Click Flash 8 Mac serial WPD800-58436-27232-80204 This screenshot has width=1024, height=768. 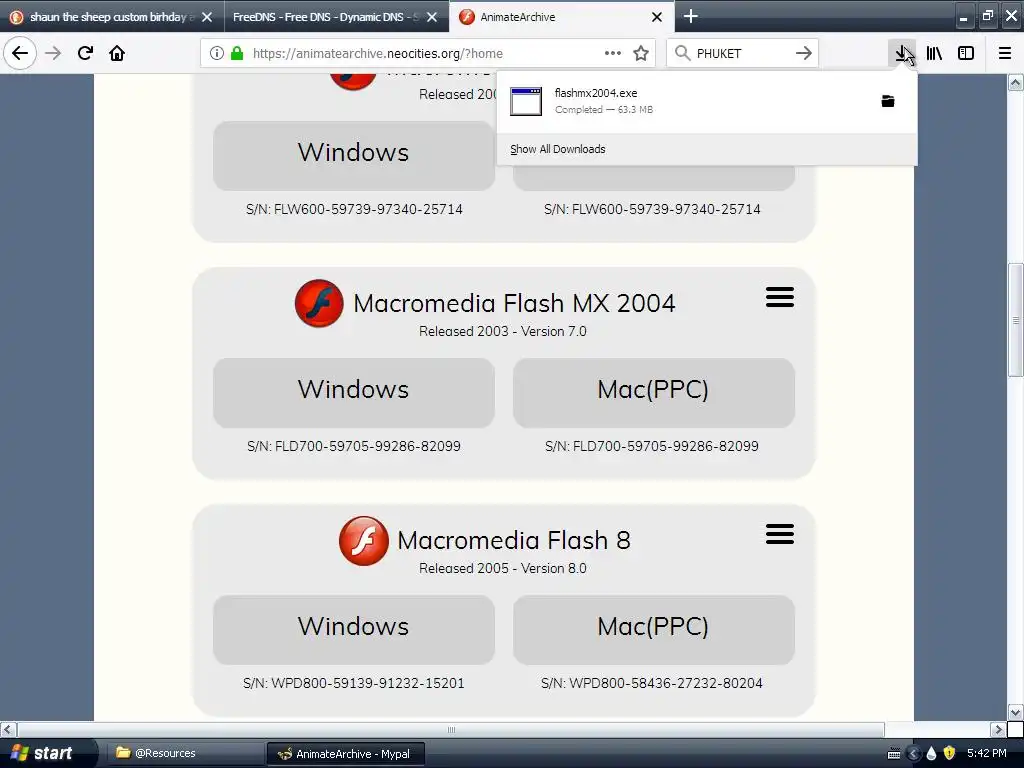(652, 683)
